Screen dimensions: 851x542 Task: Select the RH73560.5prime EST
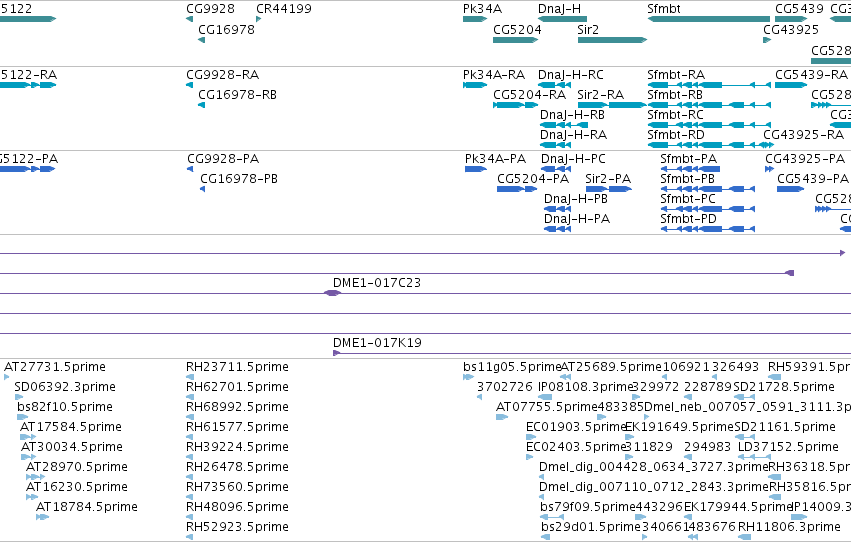(x=190, y=498)
